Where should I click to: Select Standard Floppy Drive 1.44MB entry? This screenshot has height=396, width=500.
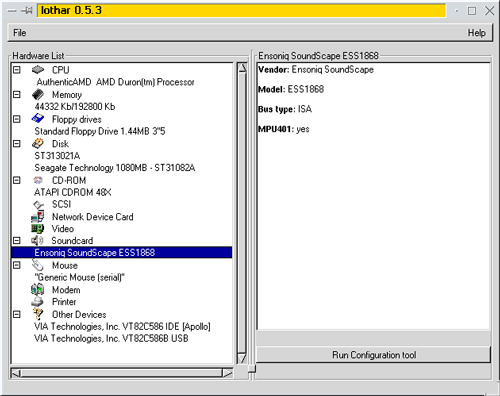(100, 131)
